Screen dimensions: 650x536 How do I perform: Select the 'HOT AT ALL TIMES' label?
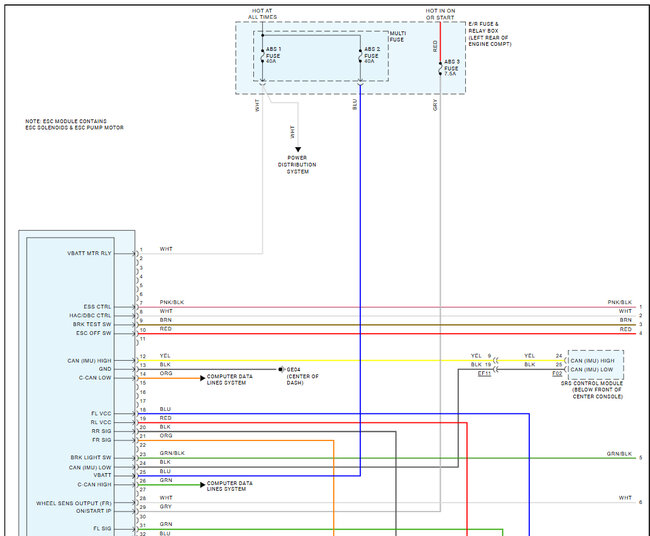coord(262,14)
